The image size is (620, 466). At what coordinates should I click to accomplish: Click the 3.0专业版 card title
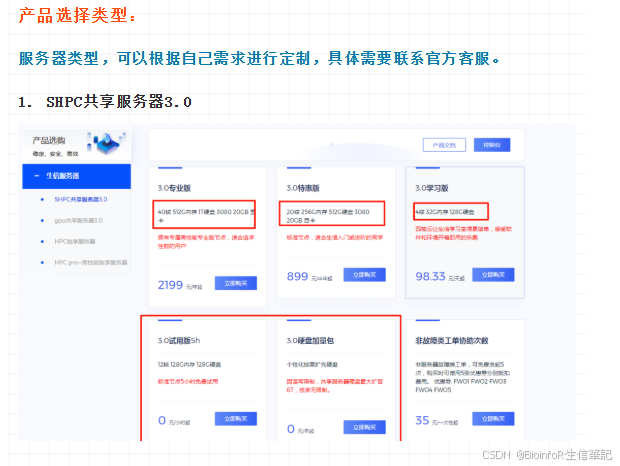[x=174, y=188]
